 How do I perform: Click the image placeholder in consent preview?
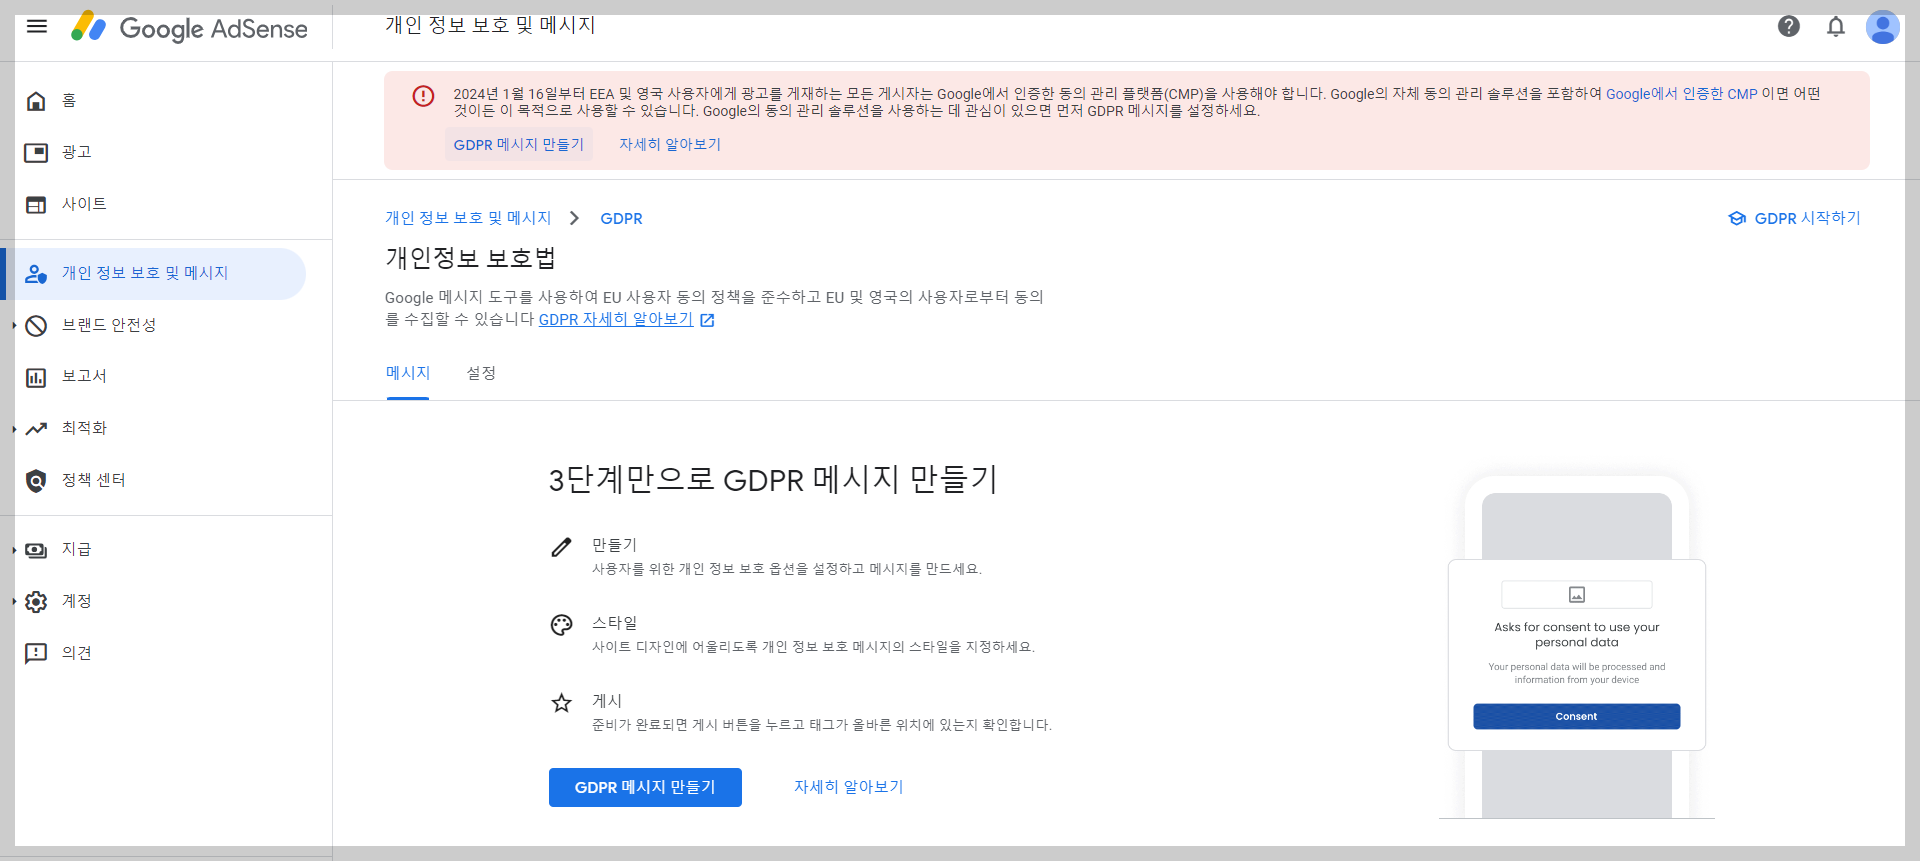(1577, 595)
